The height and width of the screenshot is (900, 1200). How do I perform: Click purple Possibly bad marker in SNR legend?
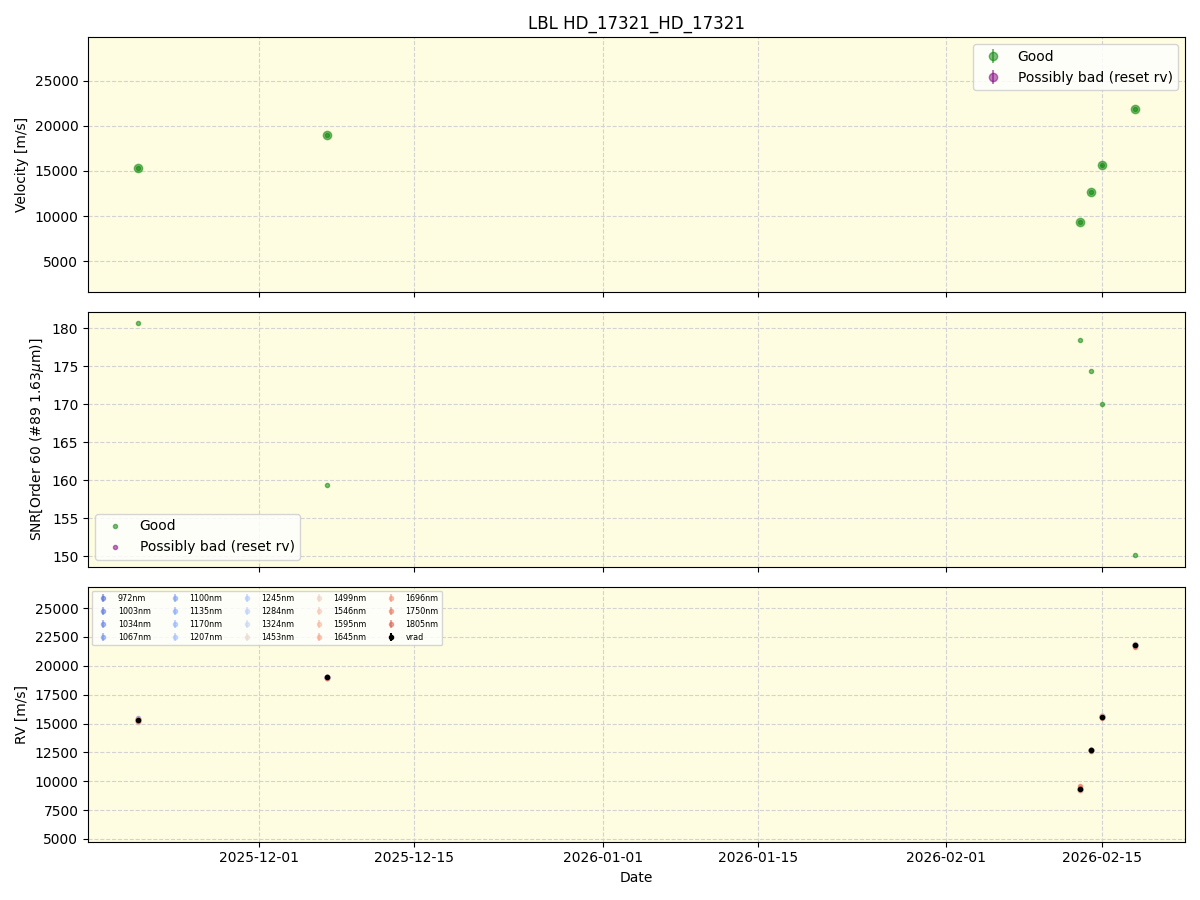[x=115, y=547]
